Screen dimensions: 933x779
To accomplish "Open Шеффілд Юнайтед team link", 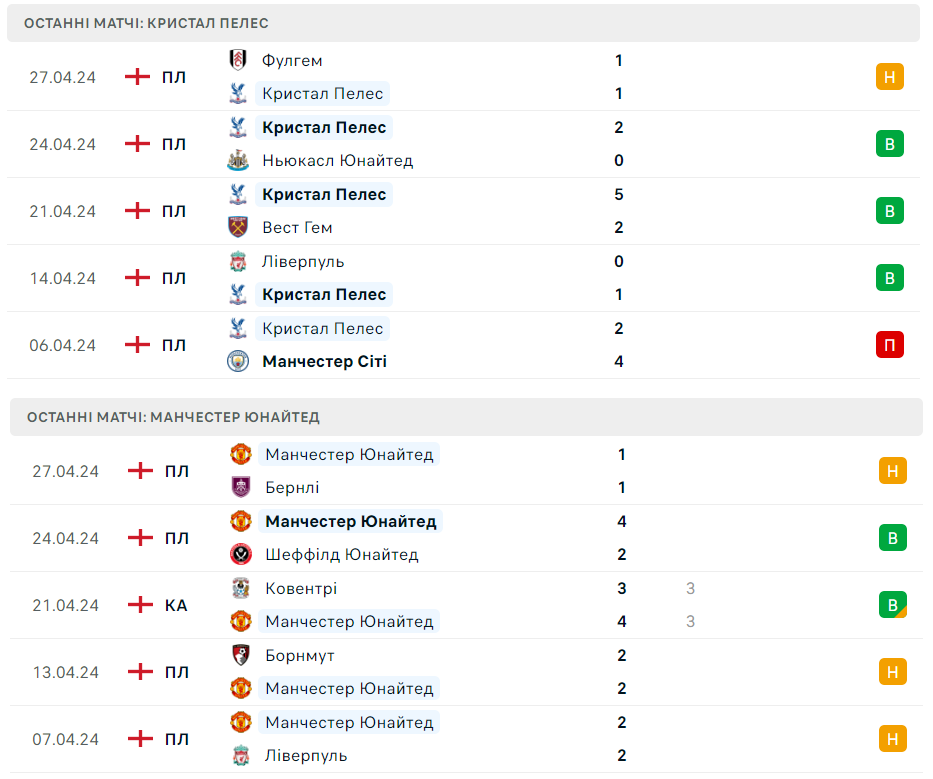I will point(342,554).
